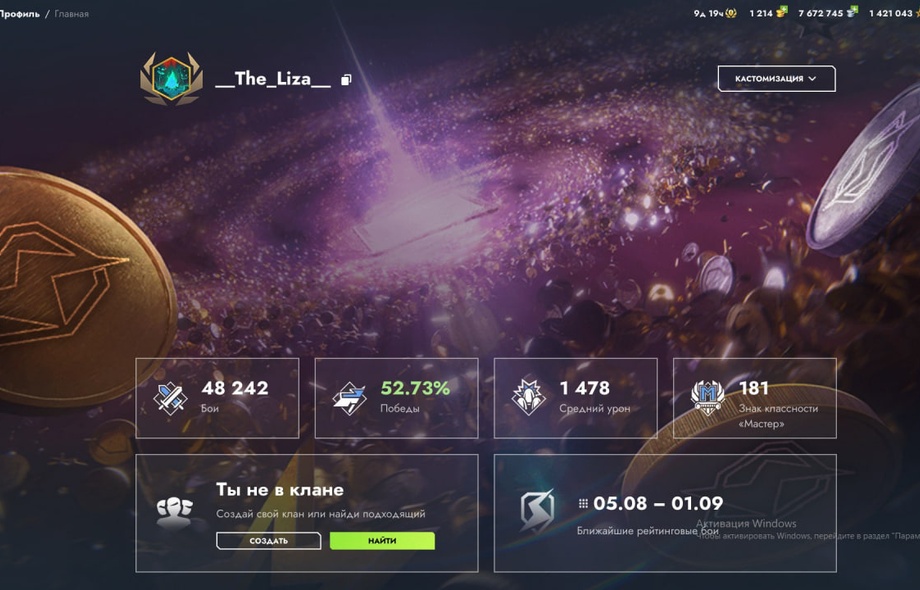Open the 05.08 – 01.09 rating battles card
Image resolution: width=920 pixels, height=590 pixels.
665,513
